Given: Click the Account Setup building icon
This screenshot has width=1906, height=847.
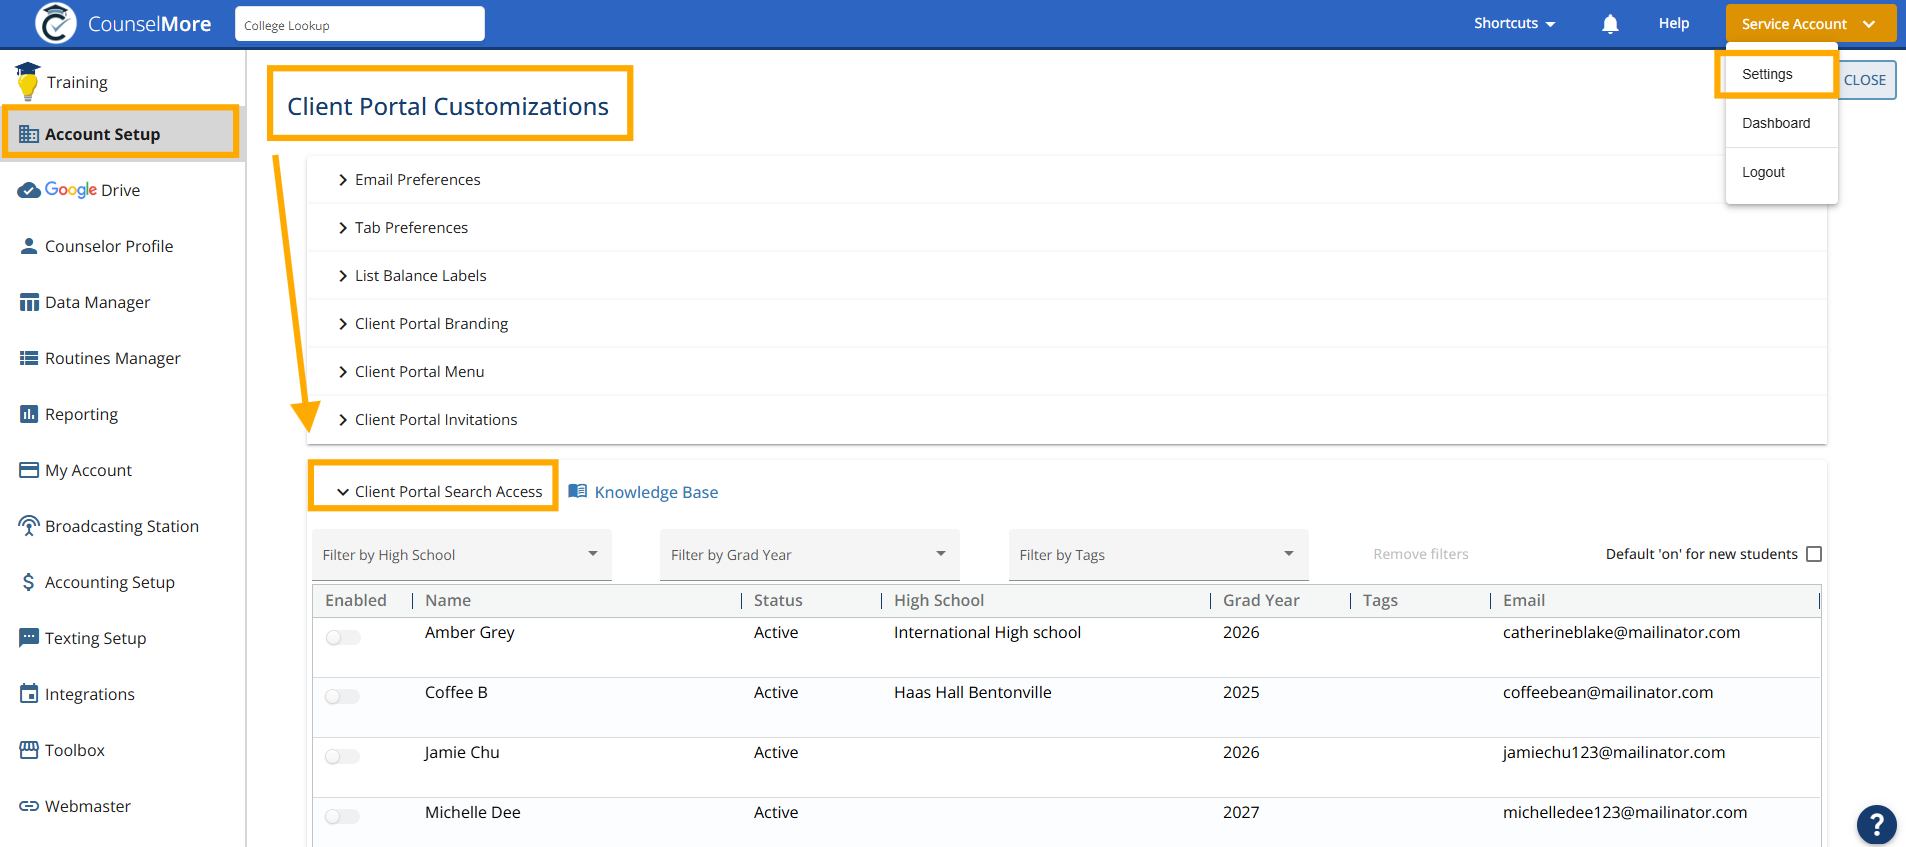Looking at the screenshot, I should pos(29,134).
